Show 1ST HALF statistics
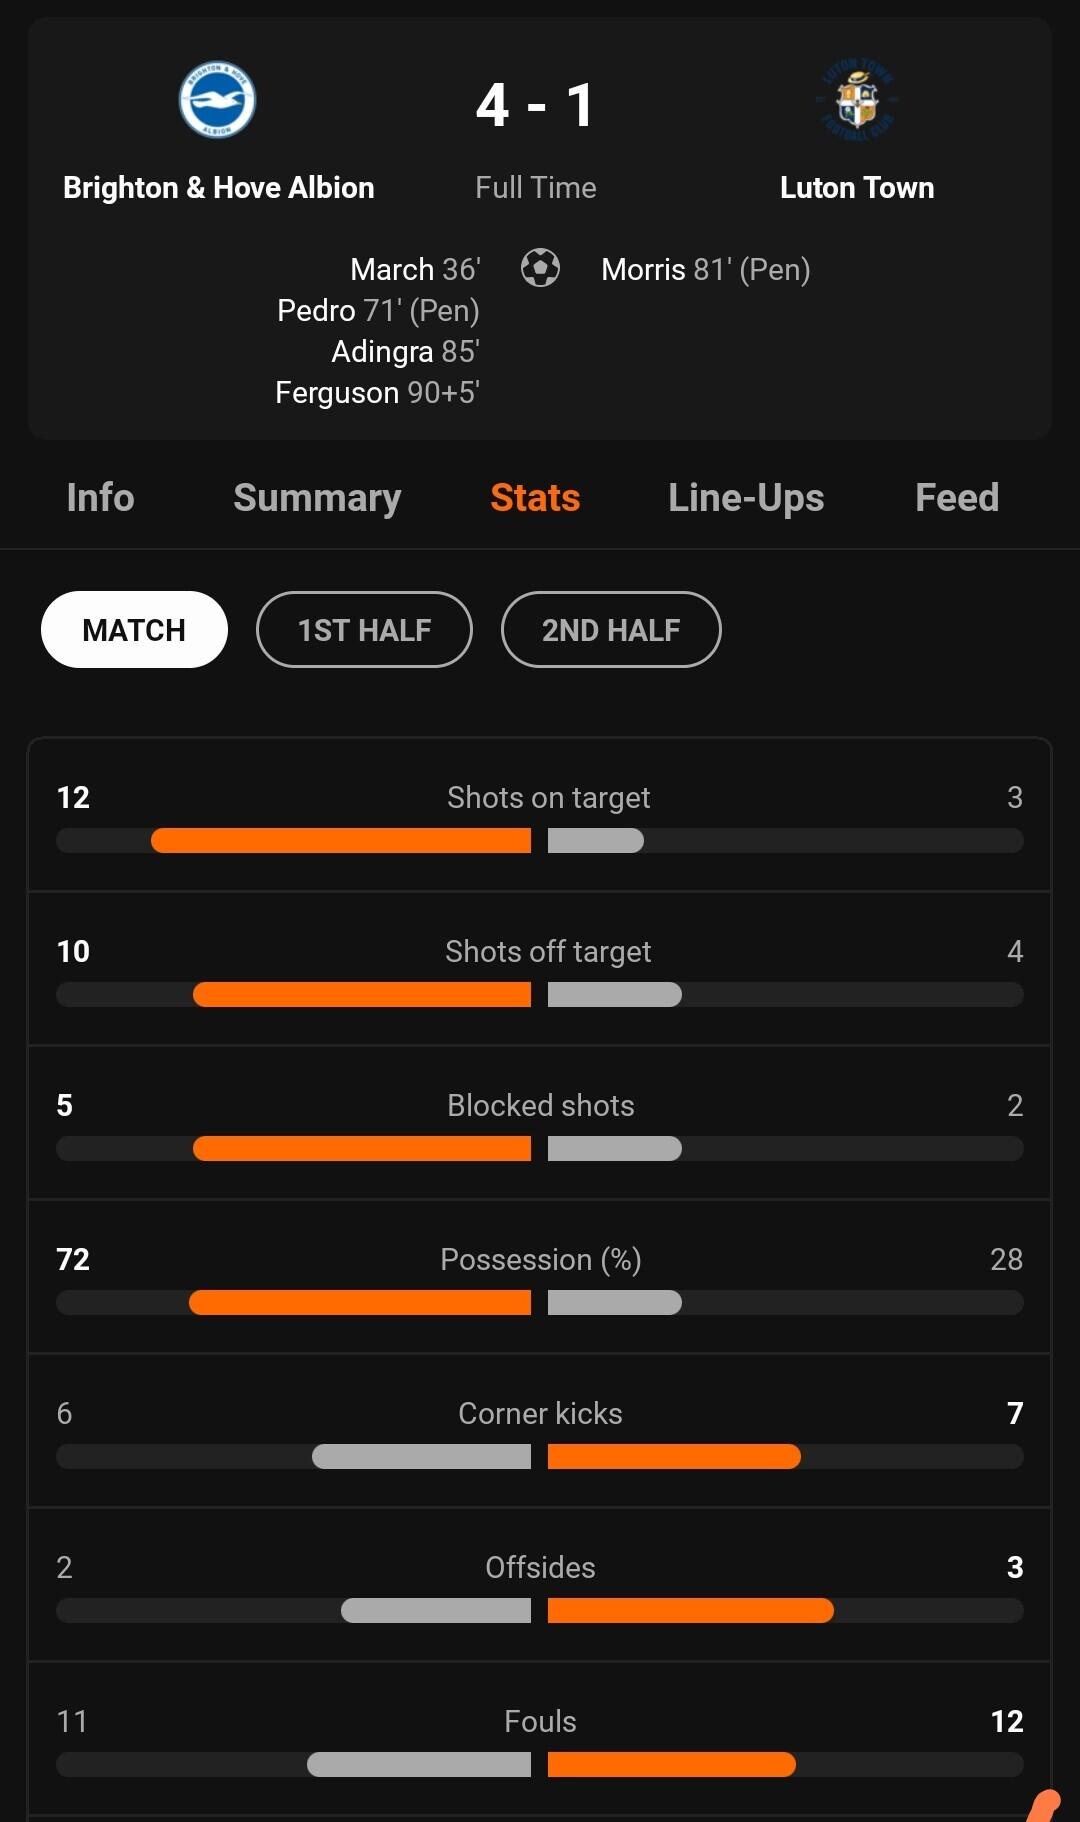The width and height of the screenshot is (1080, 1822). [364, 630]
